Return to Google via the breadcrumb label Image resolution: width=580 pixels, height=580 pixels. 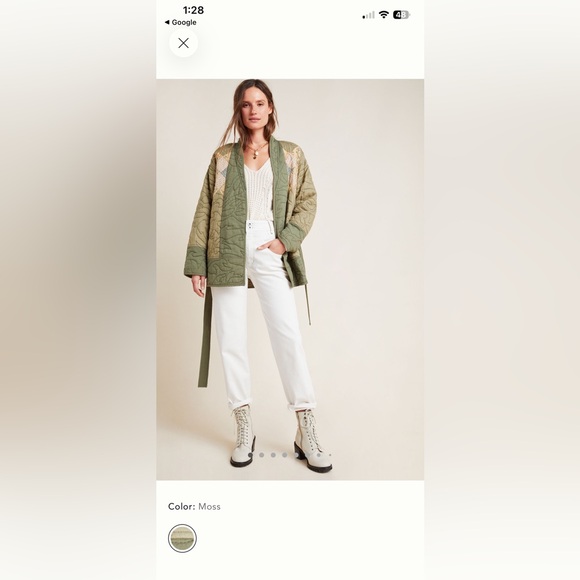pos(184,22)
